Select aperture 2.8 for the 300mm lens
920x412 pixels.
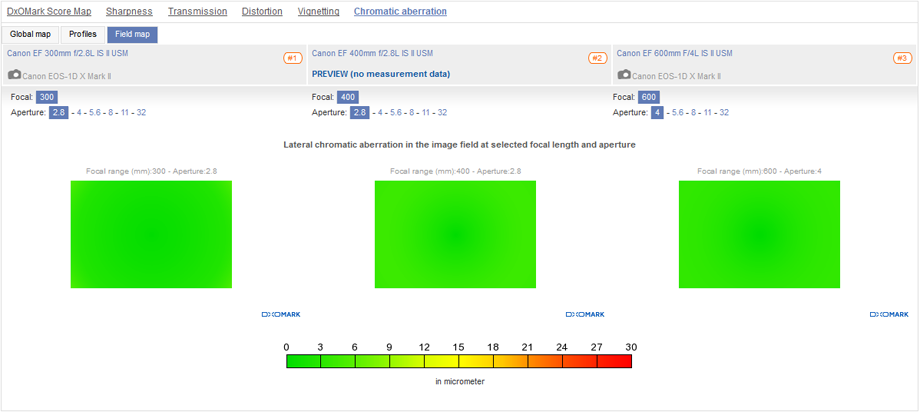(59, 113)
